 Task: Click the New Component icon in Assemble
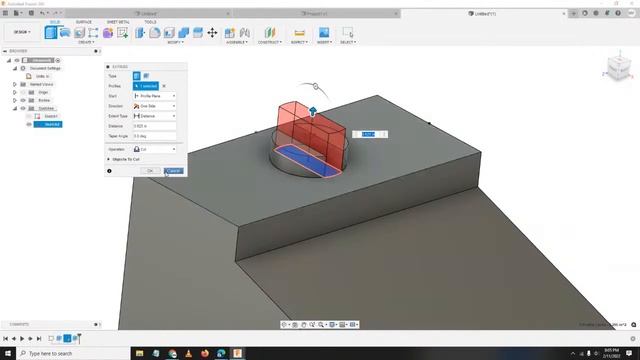(x=230, y=33)
